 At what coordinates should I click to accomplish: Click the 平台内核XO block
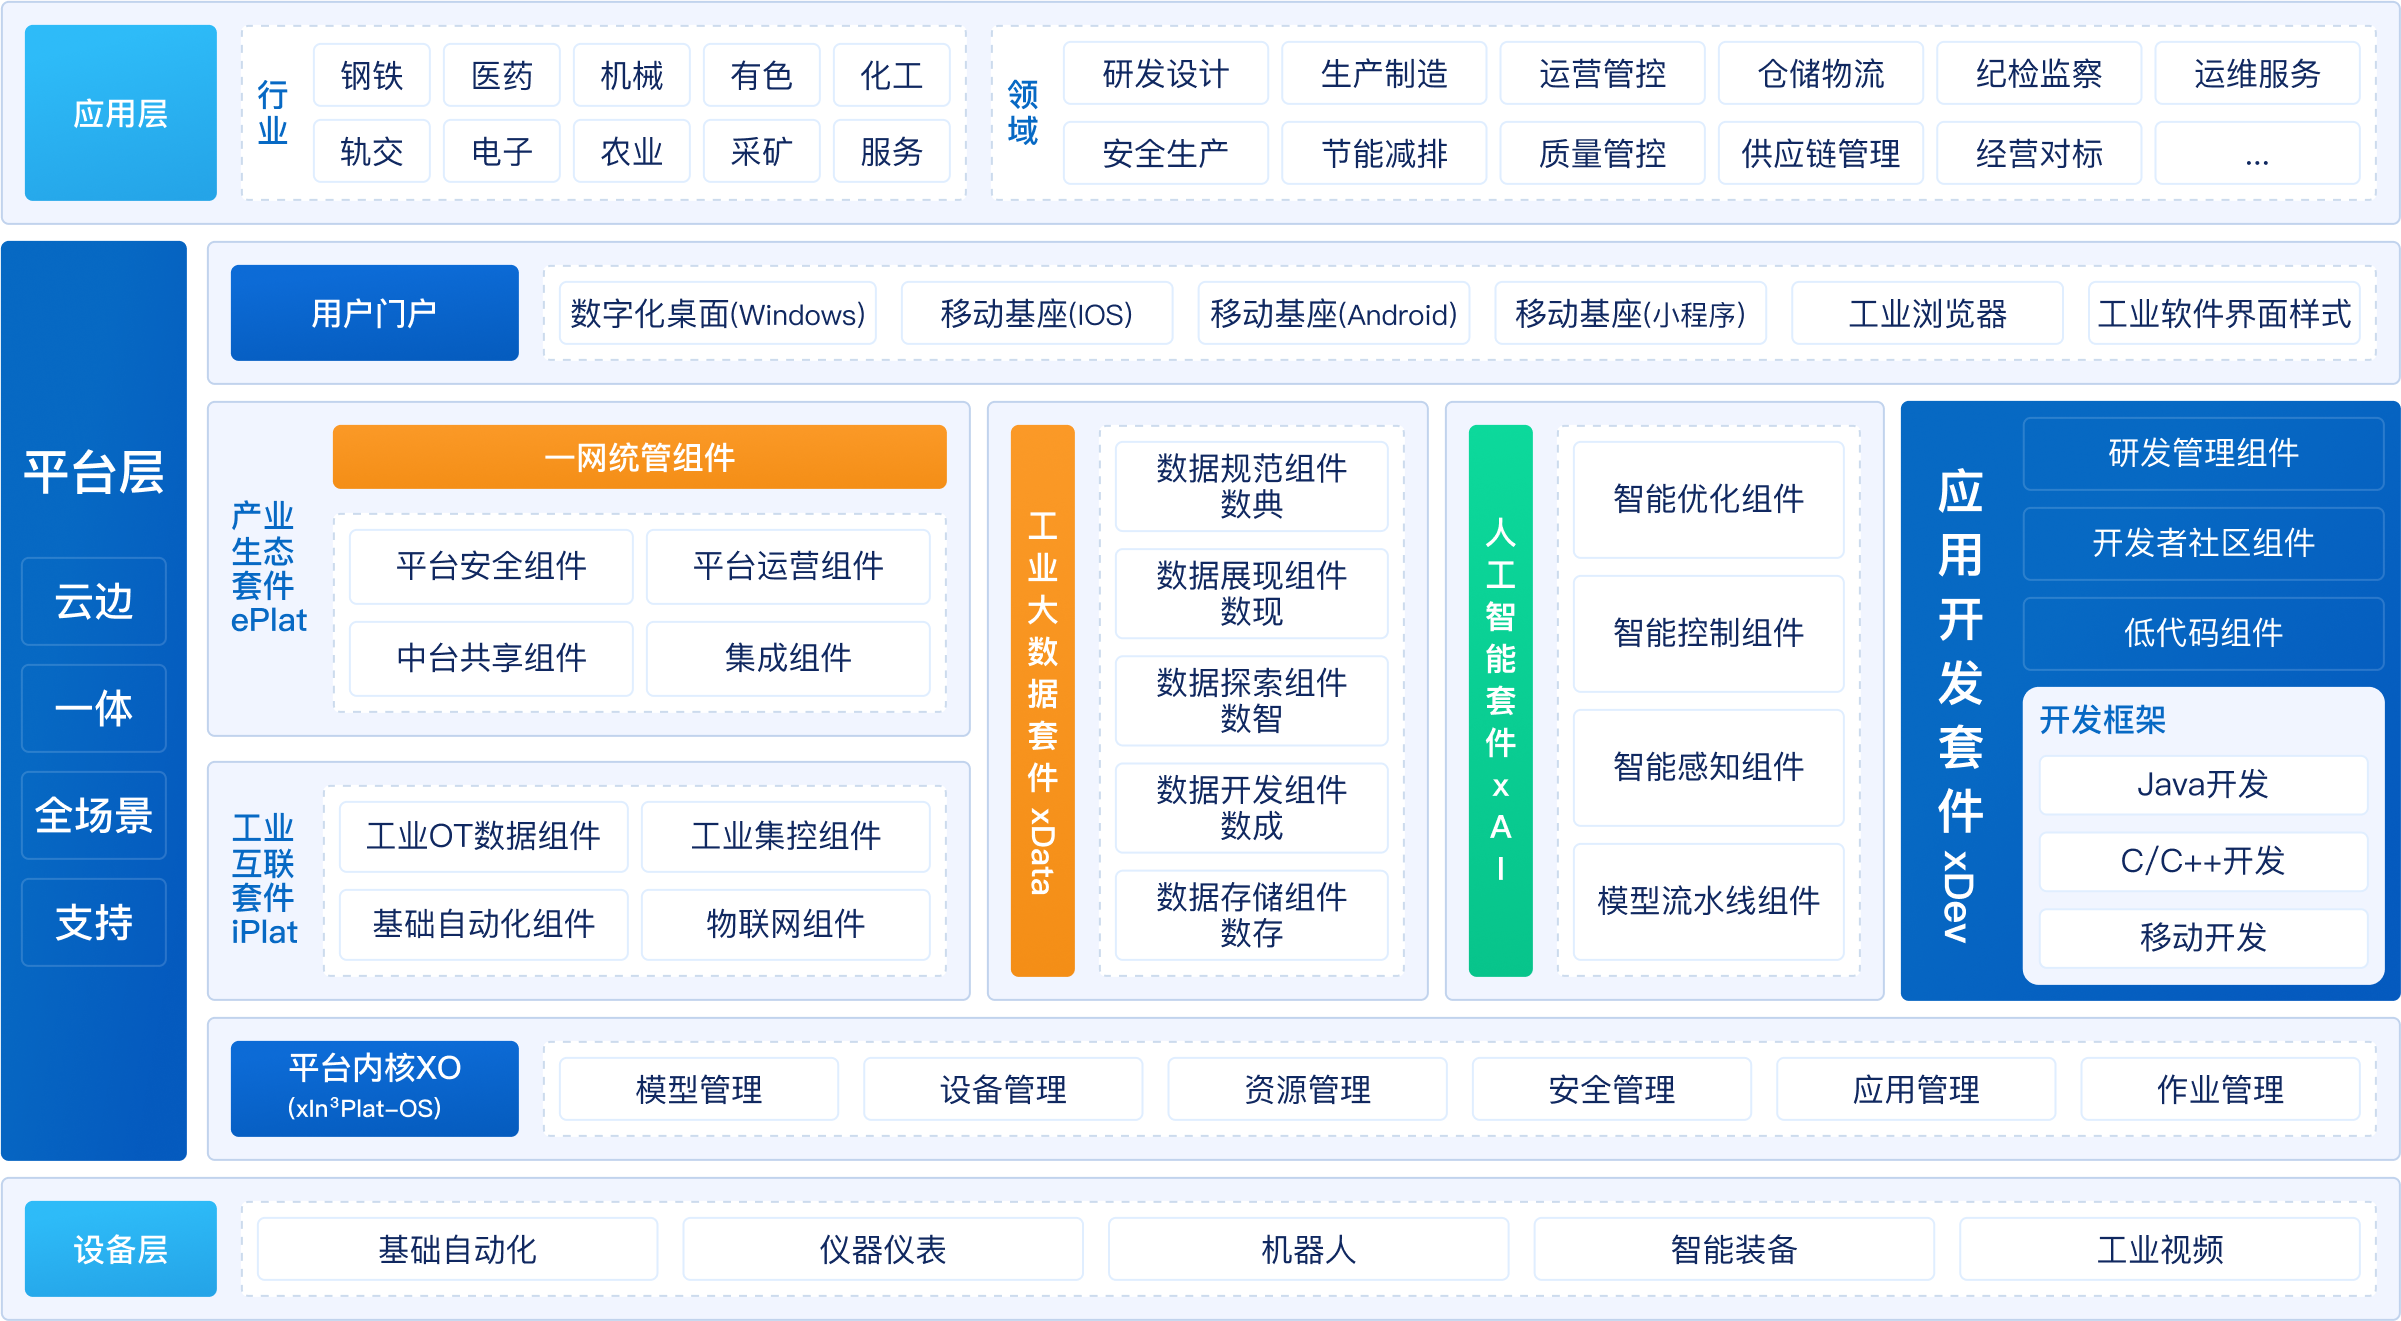coord(374,1088)
